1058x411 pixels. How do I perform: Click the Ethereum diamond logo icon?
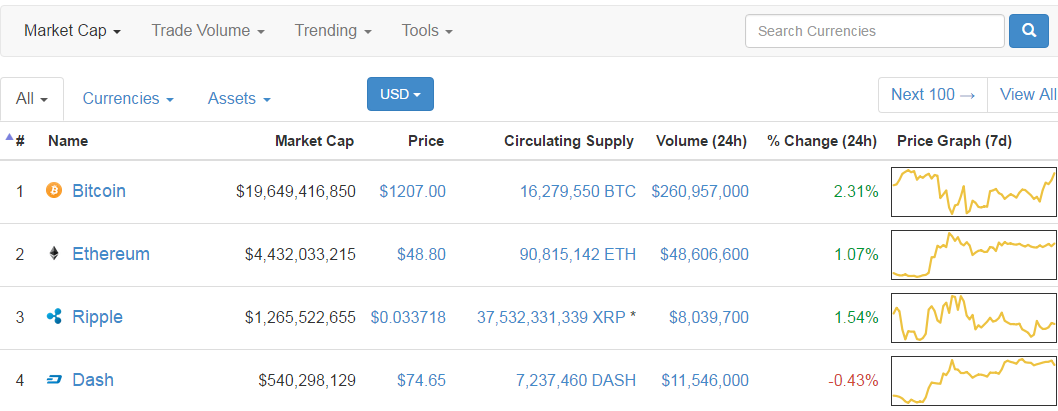pyautogui.click(x=54, y=254)
